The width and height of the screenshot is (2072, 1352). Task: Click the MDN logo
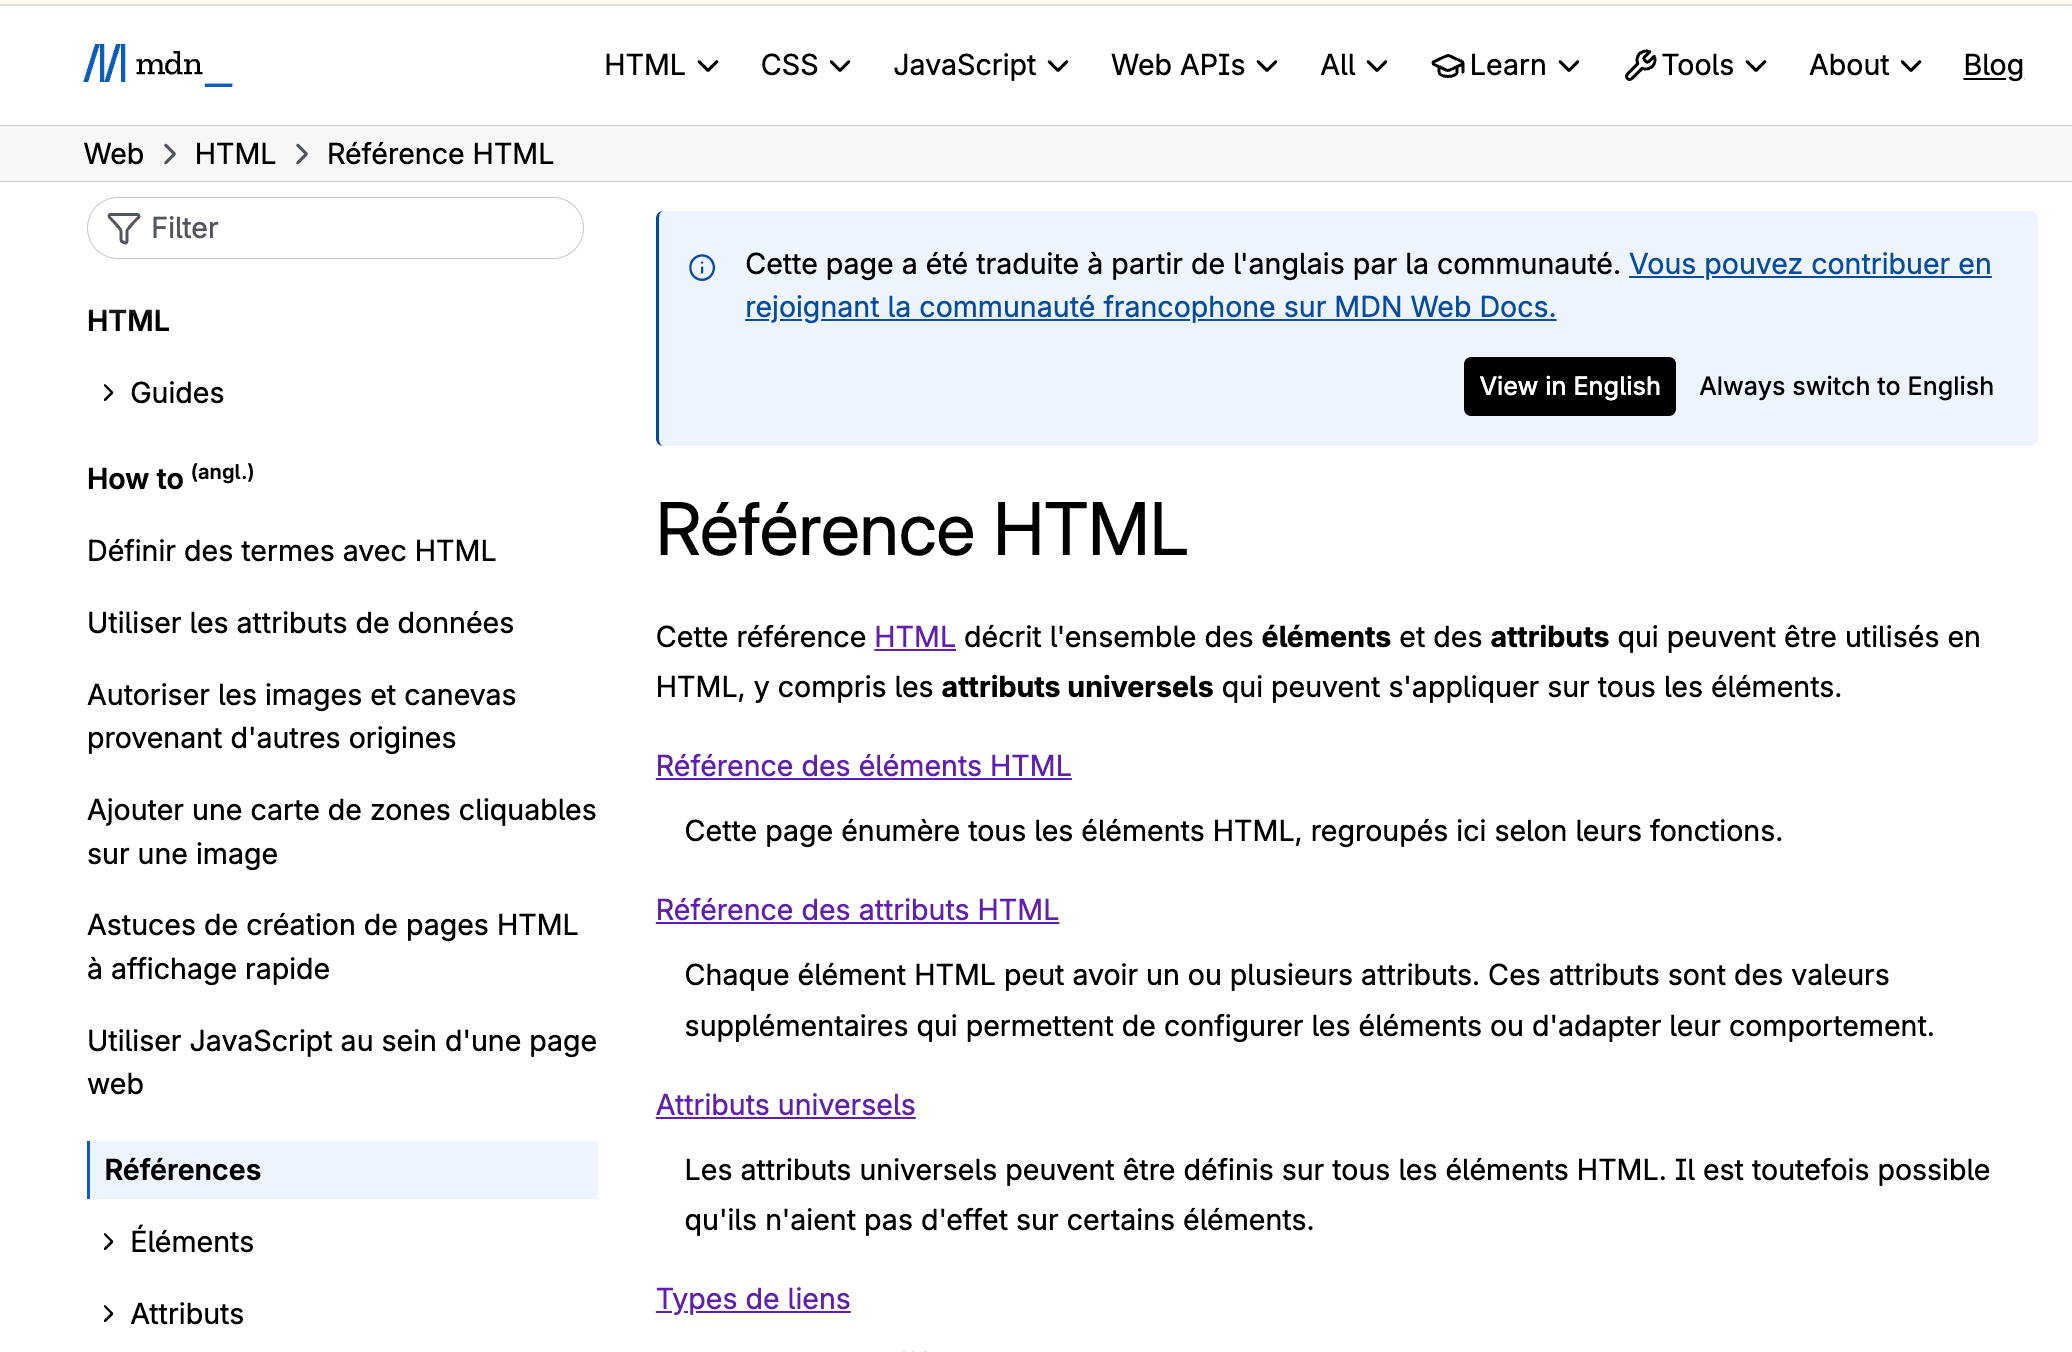coord(156,64)
